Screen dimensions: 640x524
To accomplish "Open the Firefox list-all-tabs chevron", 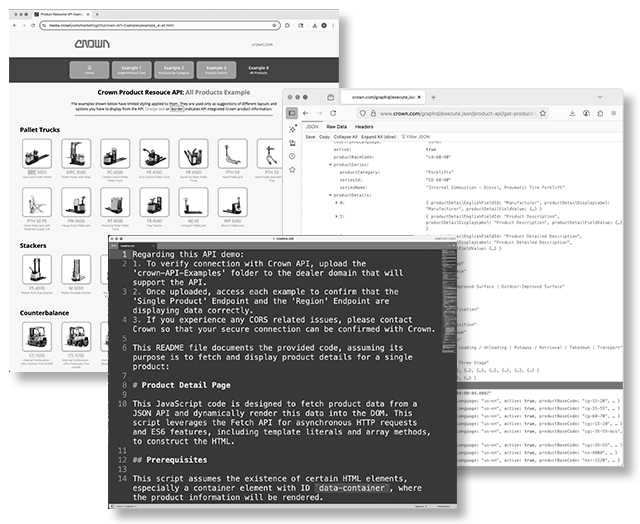I will [600, 97].
